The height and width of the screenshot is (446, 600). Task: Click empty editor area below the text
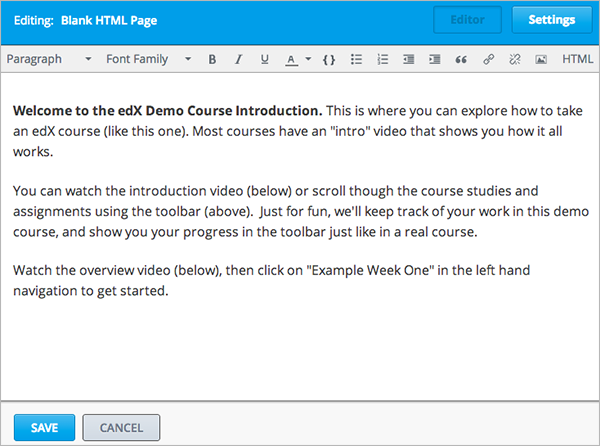(300, 352)
